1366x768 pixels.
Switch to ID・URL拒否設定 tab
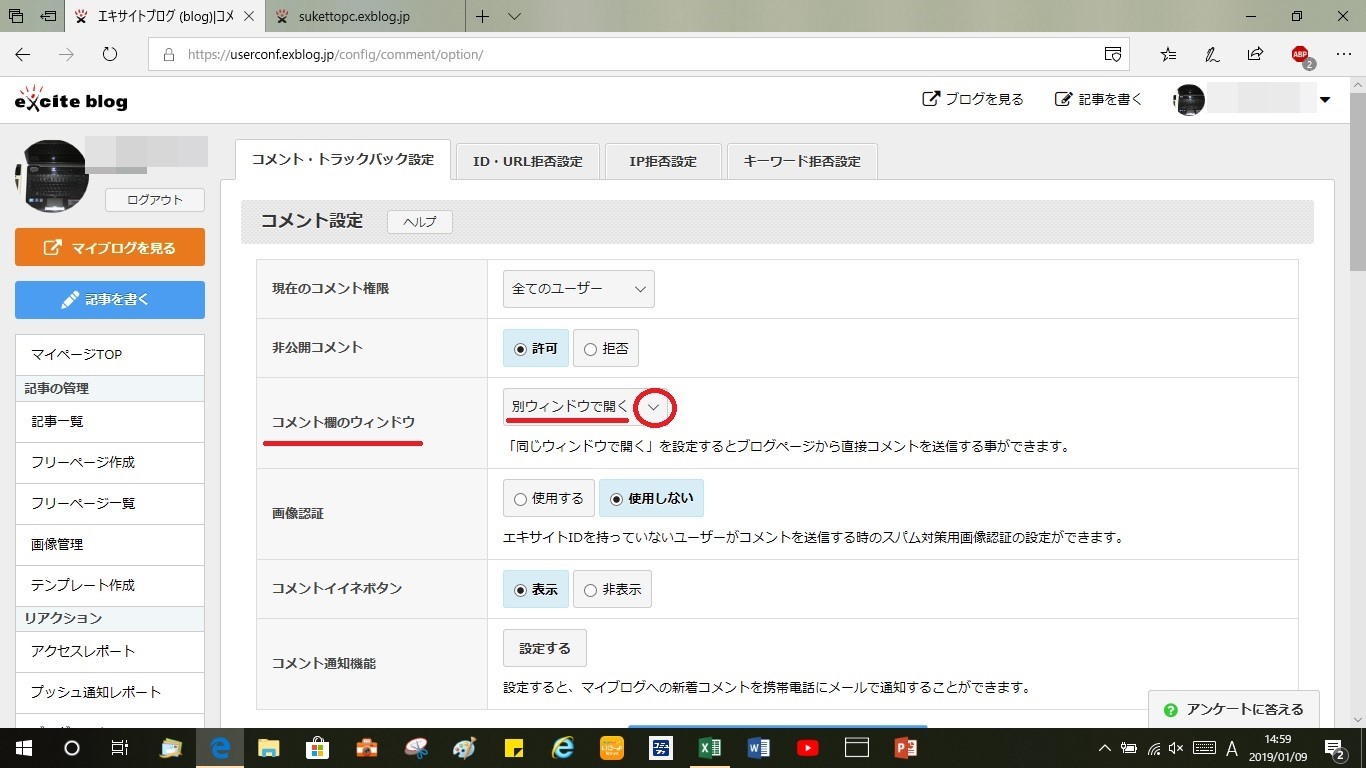527,161
